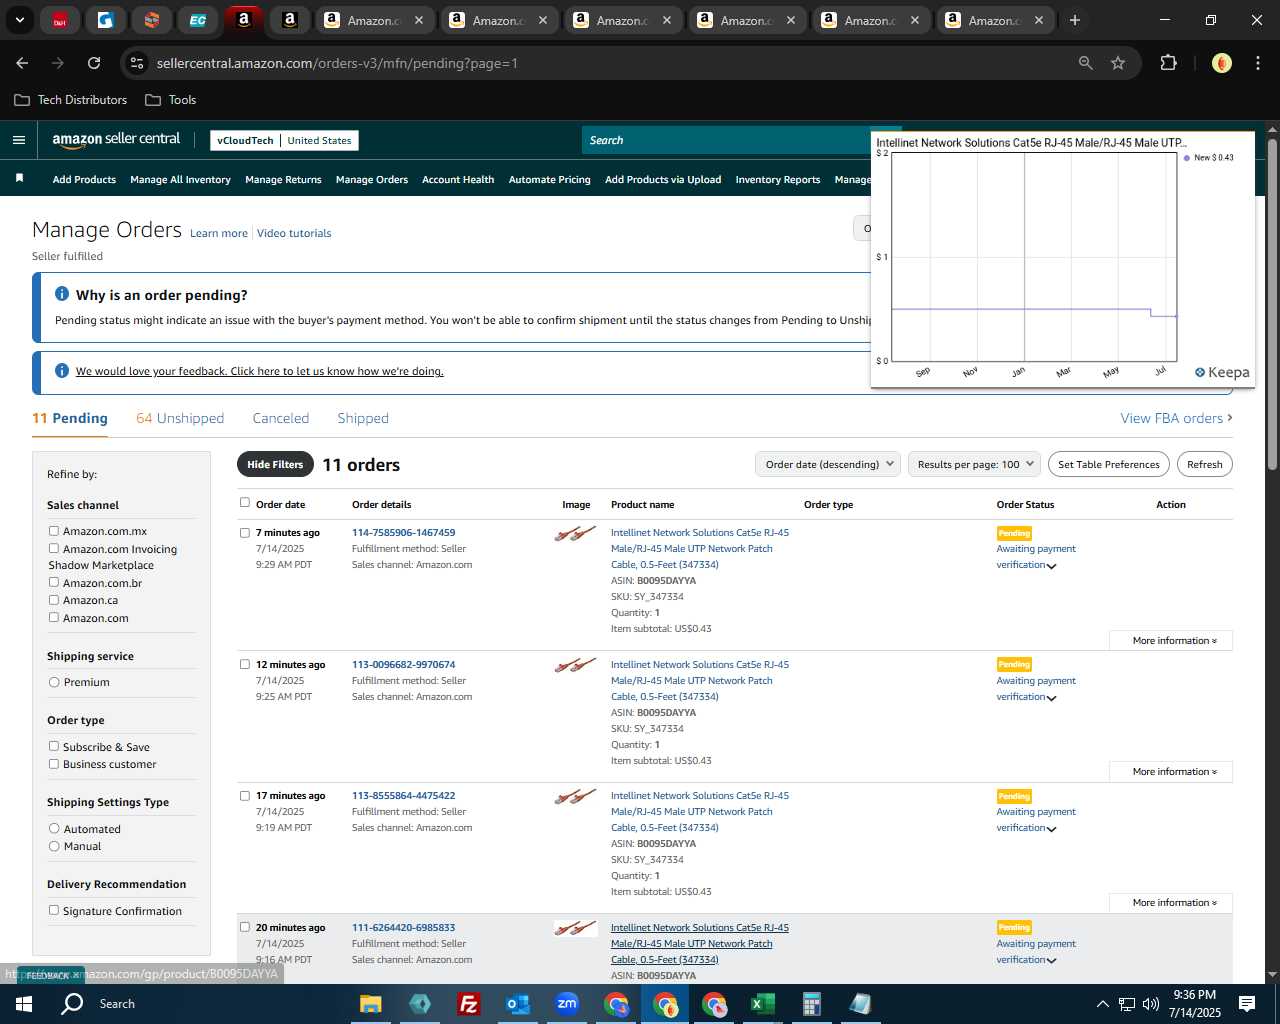Open the Tech Distributors bookmarks folder
Image resolution: width=1280 pixels, height=1024 pixels.
tap(71, 100)
